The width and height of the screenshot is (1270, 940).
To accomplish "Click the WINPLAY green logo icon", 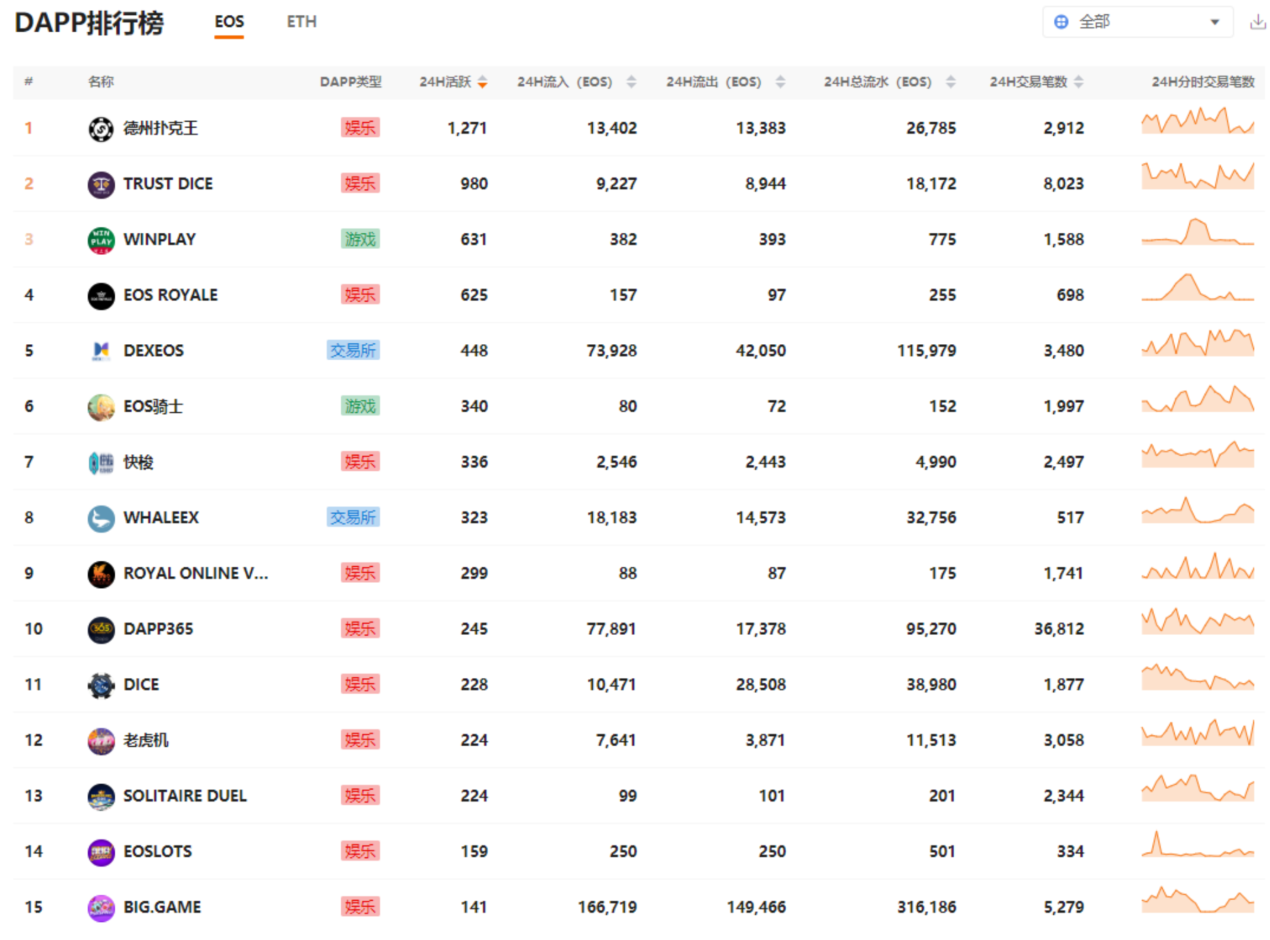I will pyautogui.click(x=101, y=240).
